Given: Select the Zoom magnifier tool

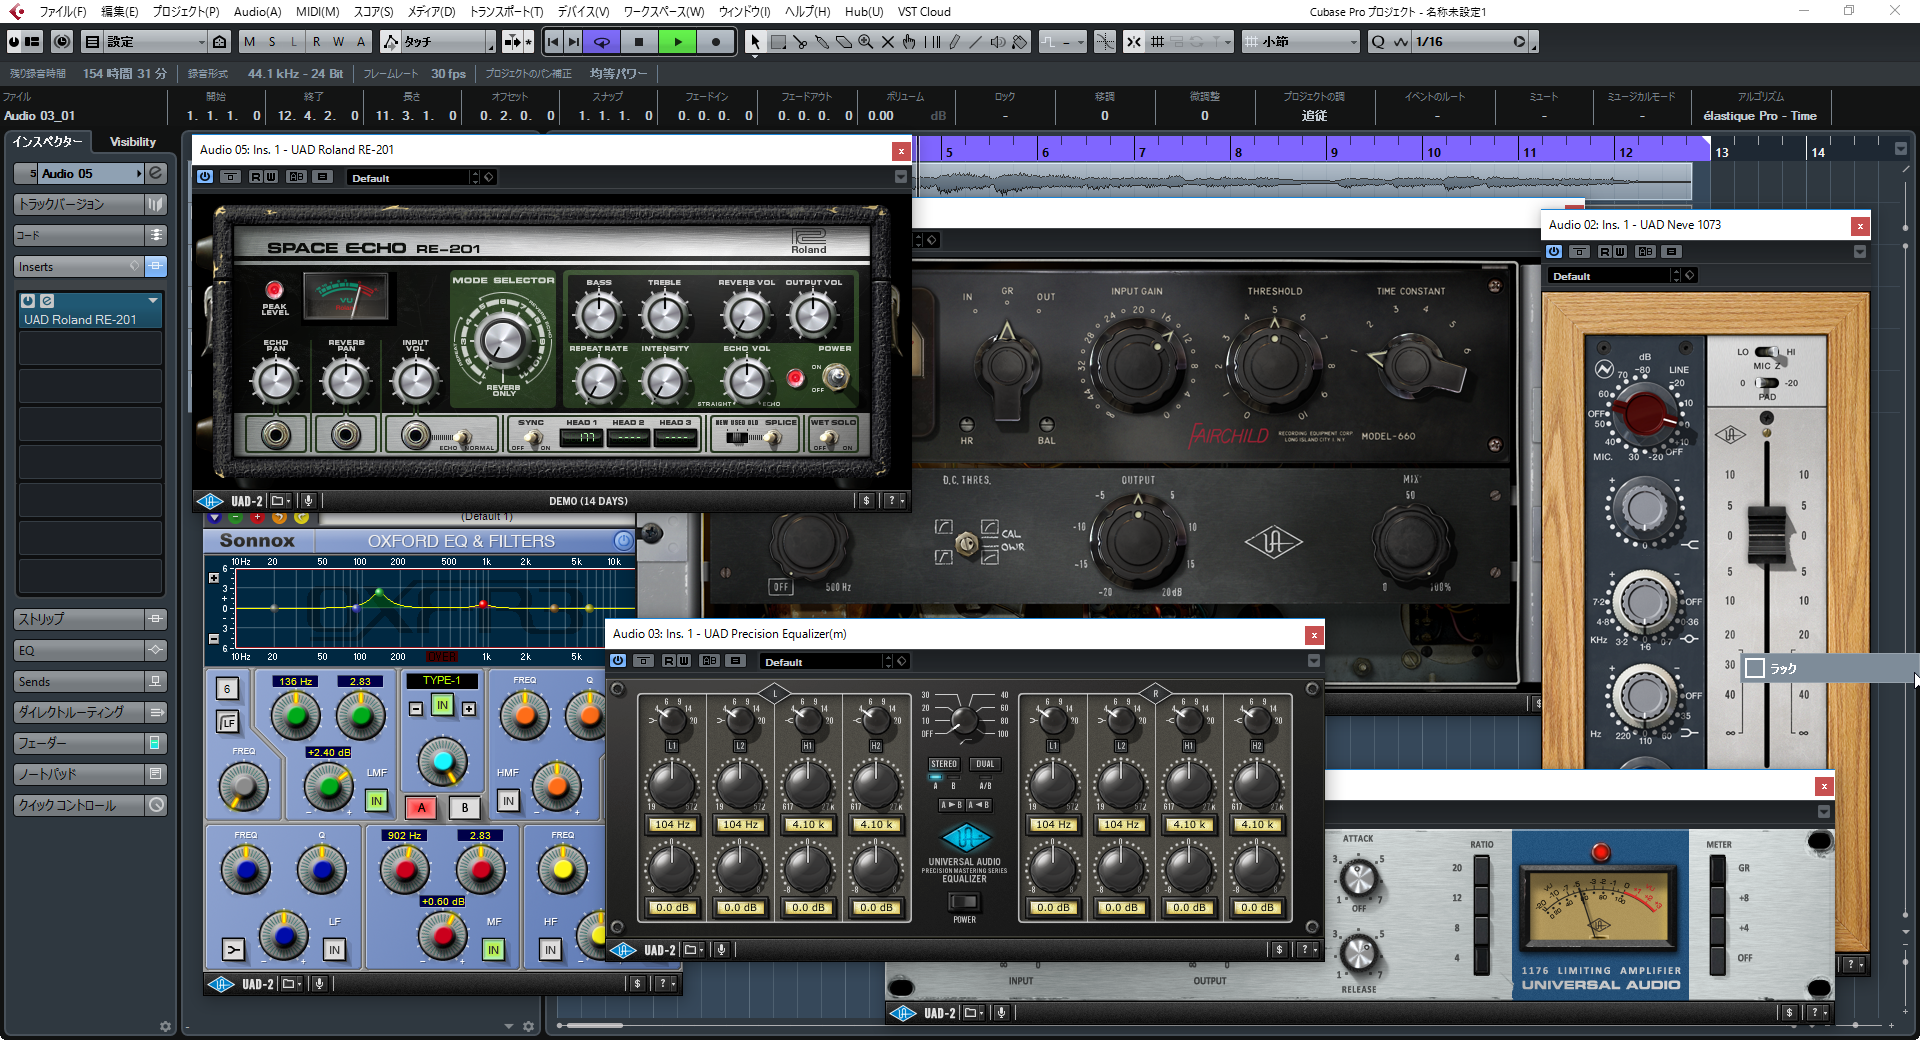Looking at the screenshot, I should (866, 42).
